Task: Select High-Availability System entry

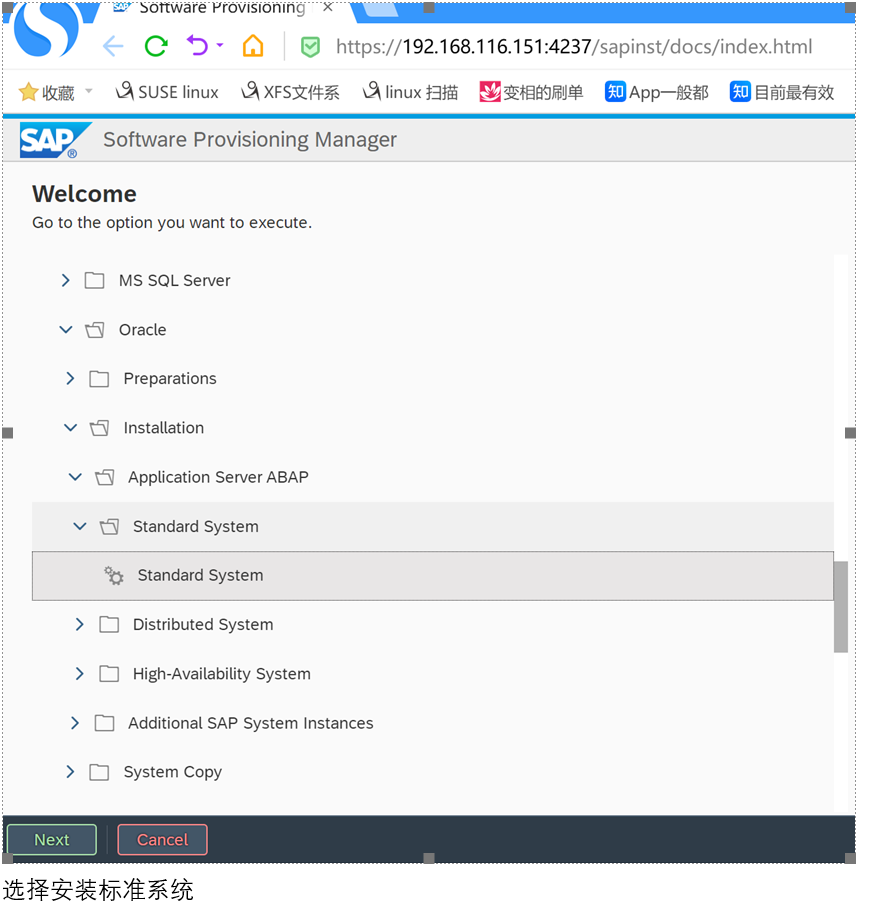Action: 222,674
